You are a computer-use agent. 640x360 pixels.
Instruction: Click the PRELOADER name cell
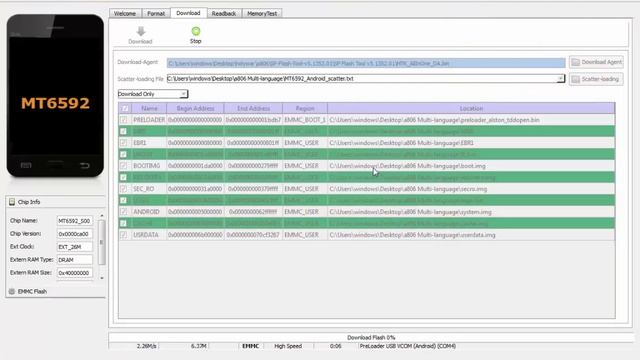click(x=149, y=120)
